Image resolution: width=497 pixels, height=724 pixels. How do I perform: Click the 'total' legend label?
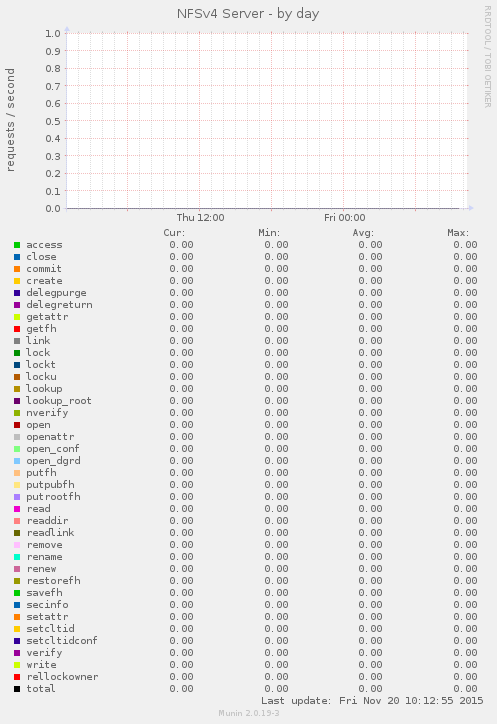point(41,689)
